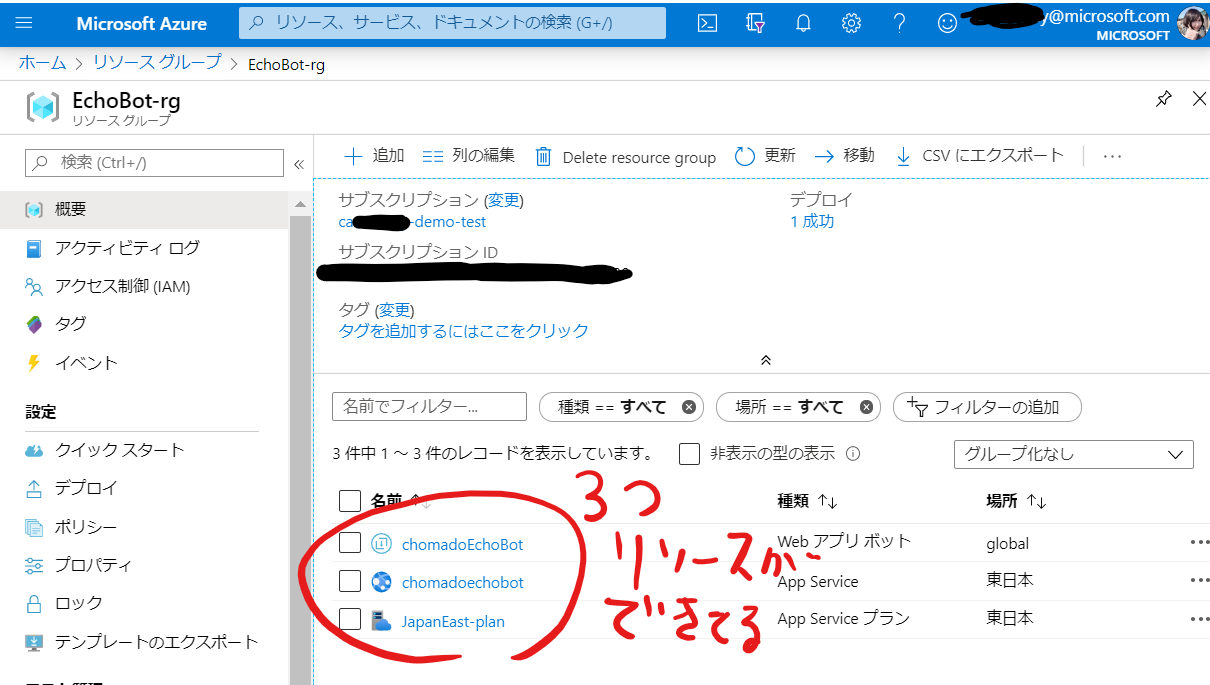The width and height of the screenshot is (1210, 685).
Task: Launch Cloud Shell from top bar
Action: (x=707, y=23)
